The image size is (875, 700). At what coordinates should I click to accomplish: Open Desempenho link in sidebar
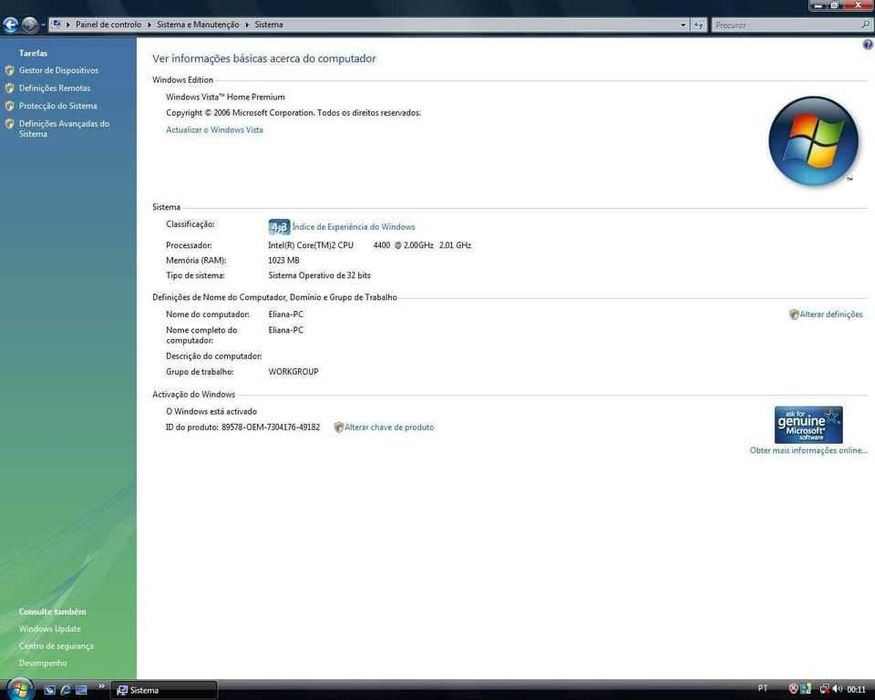click(43, 663)
